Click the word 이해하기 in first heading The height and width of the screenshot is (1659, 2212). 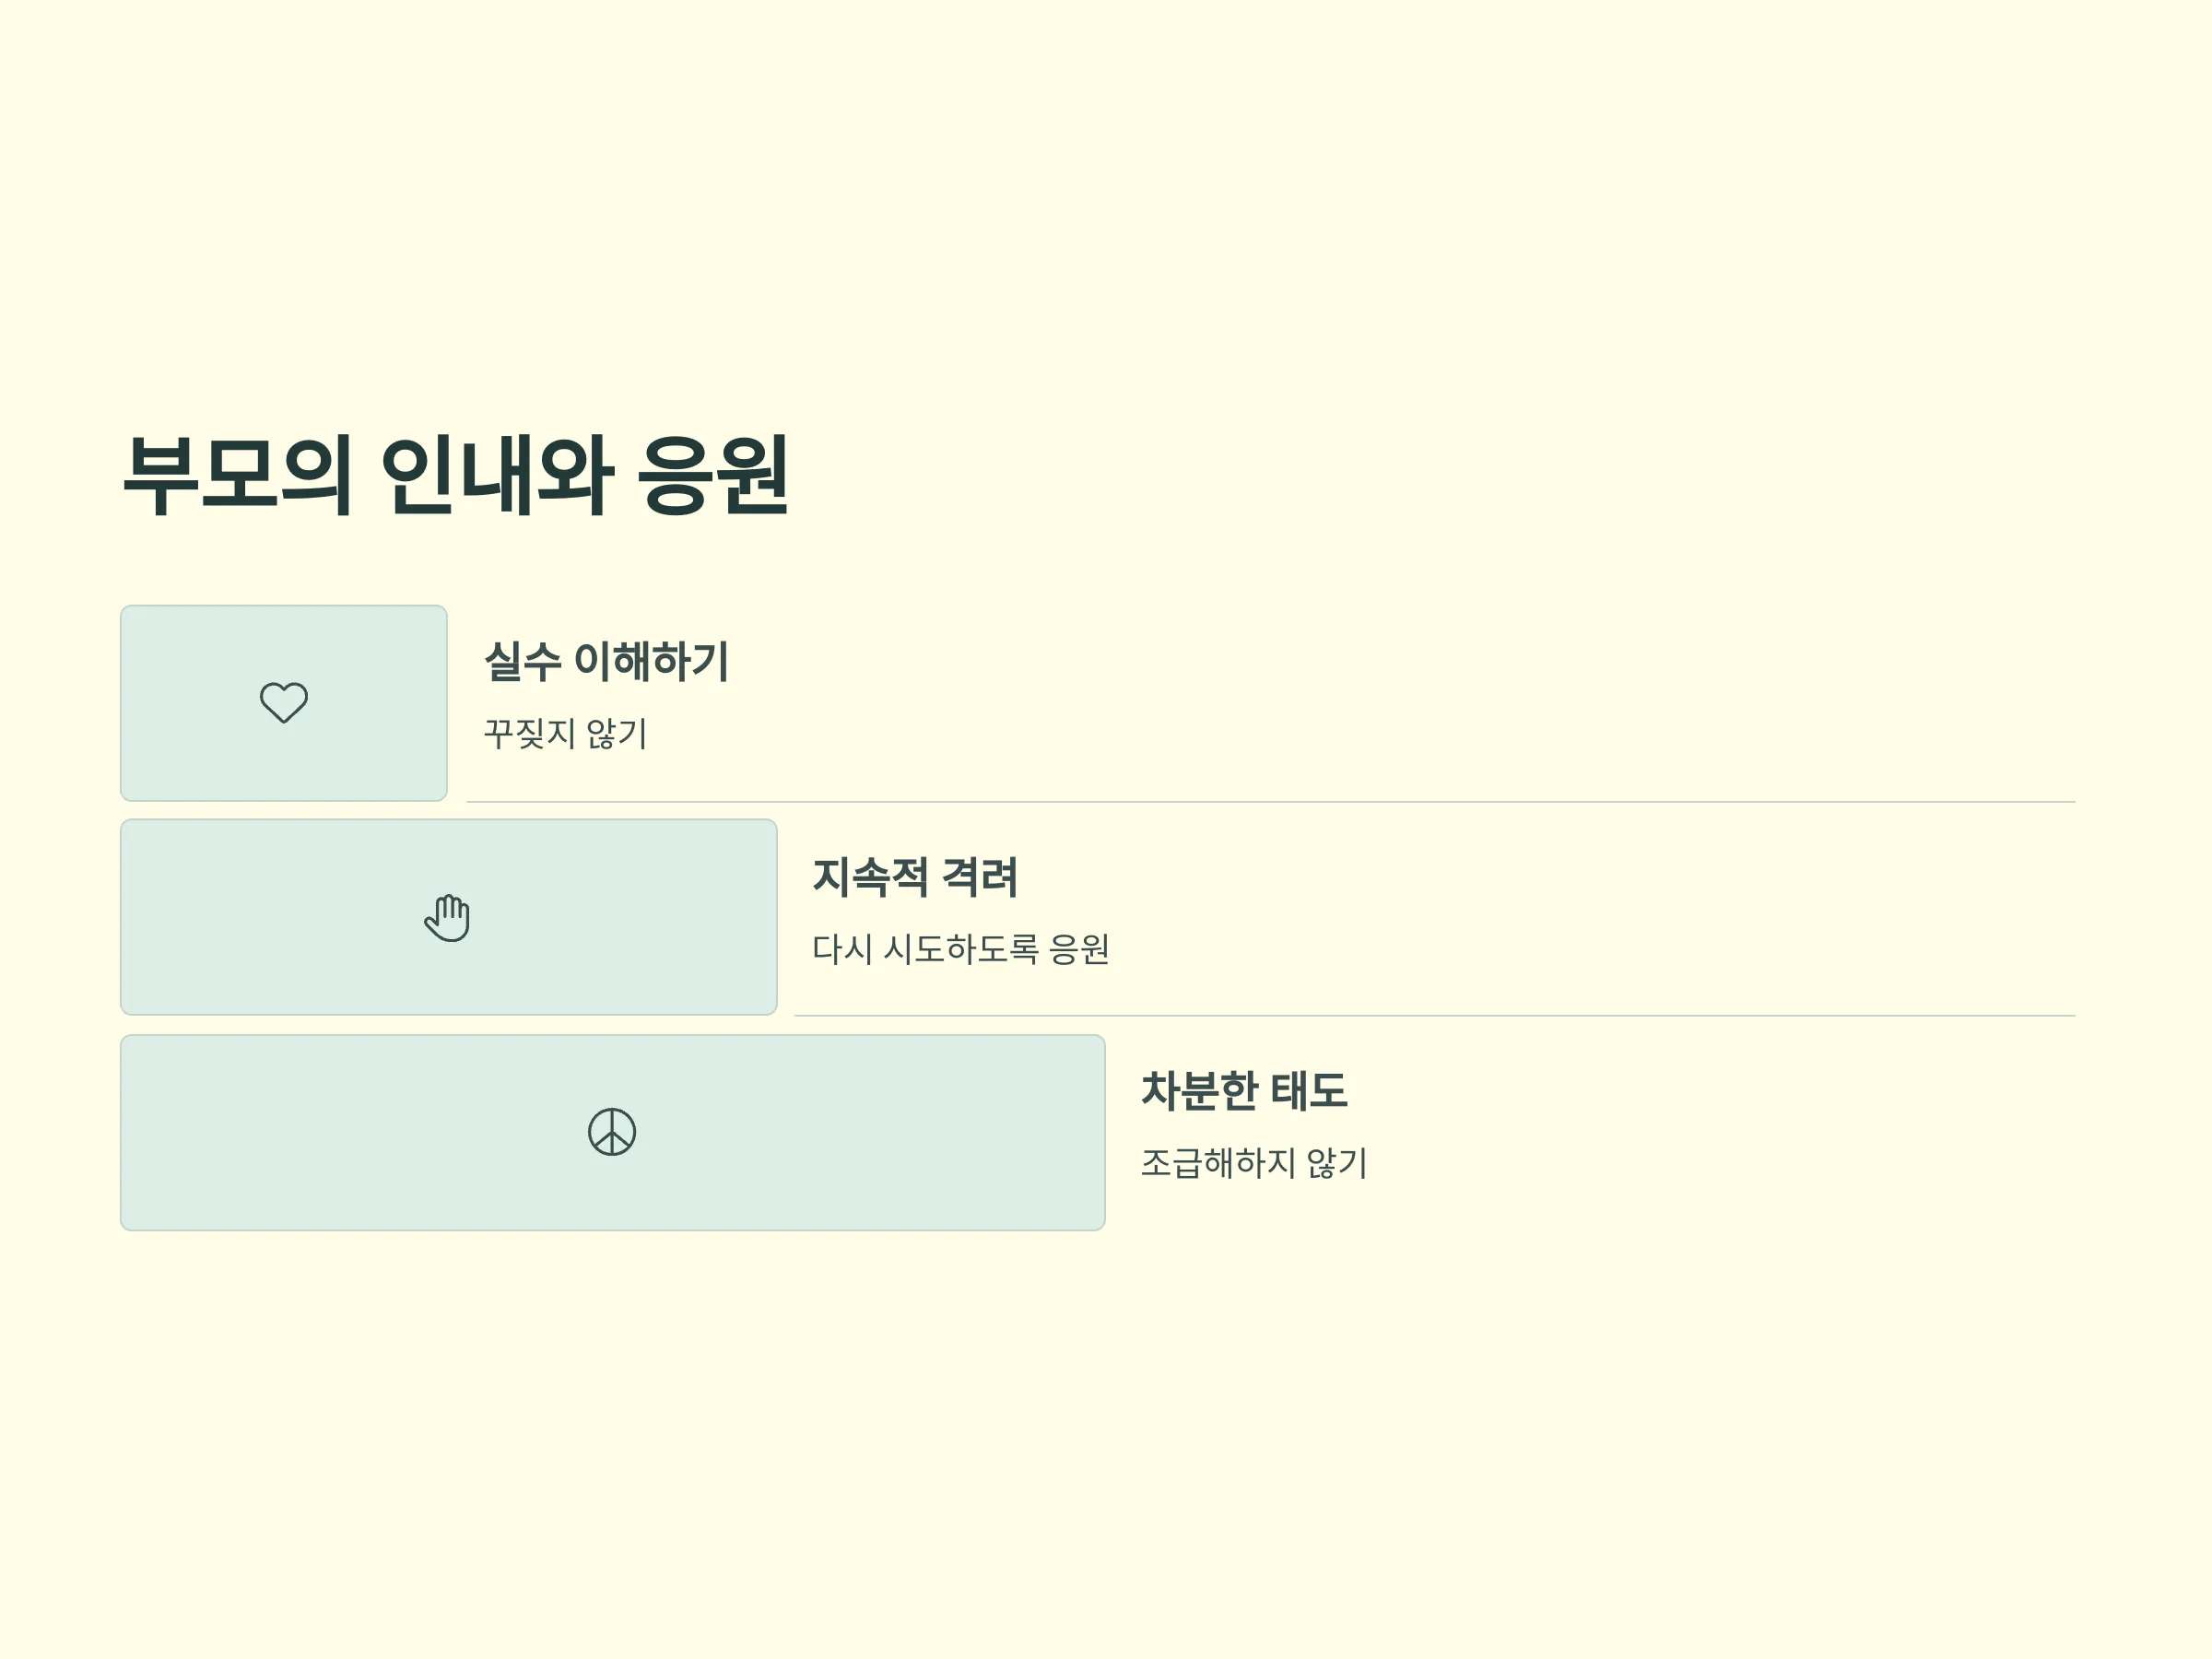(652, 661)
